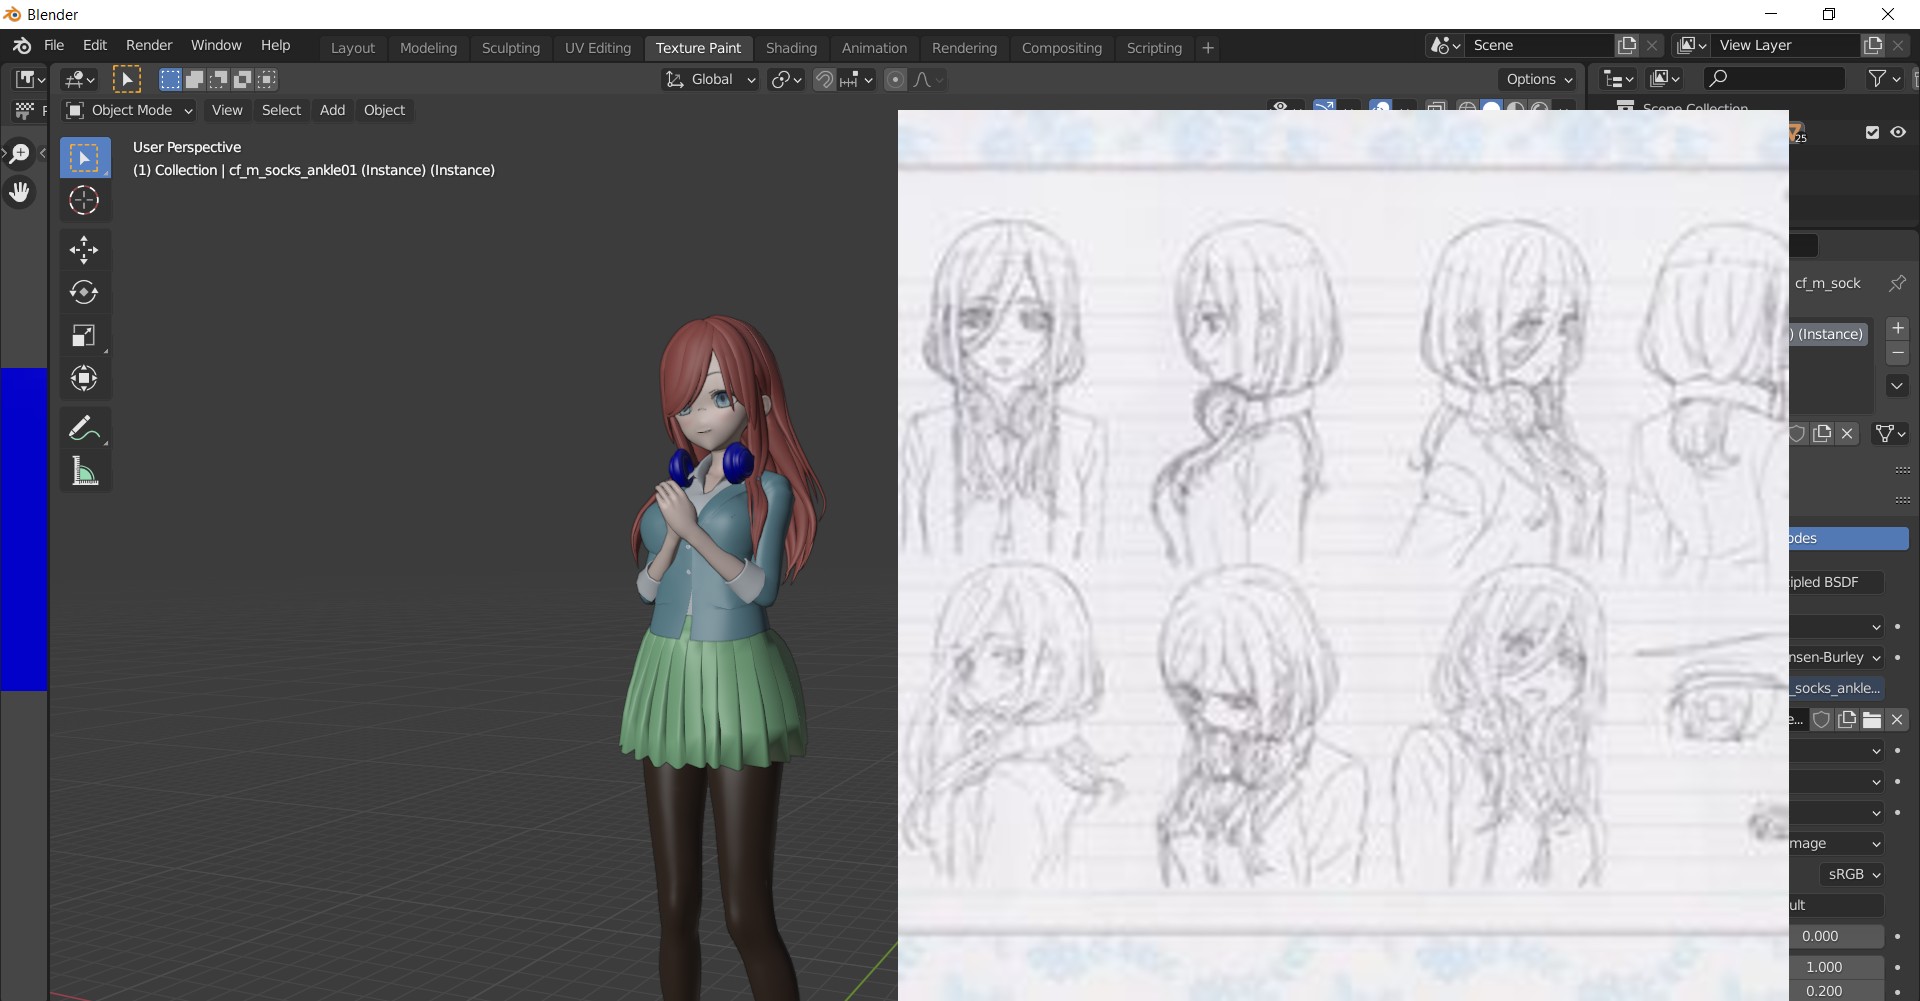Adjust the 0.200 value slider

(1837, 991)
